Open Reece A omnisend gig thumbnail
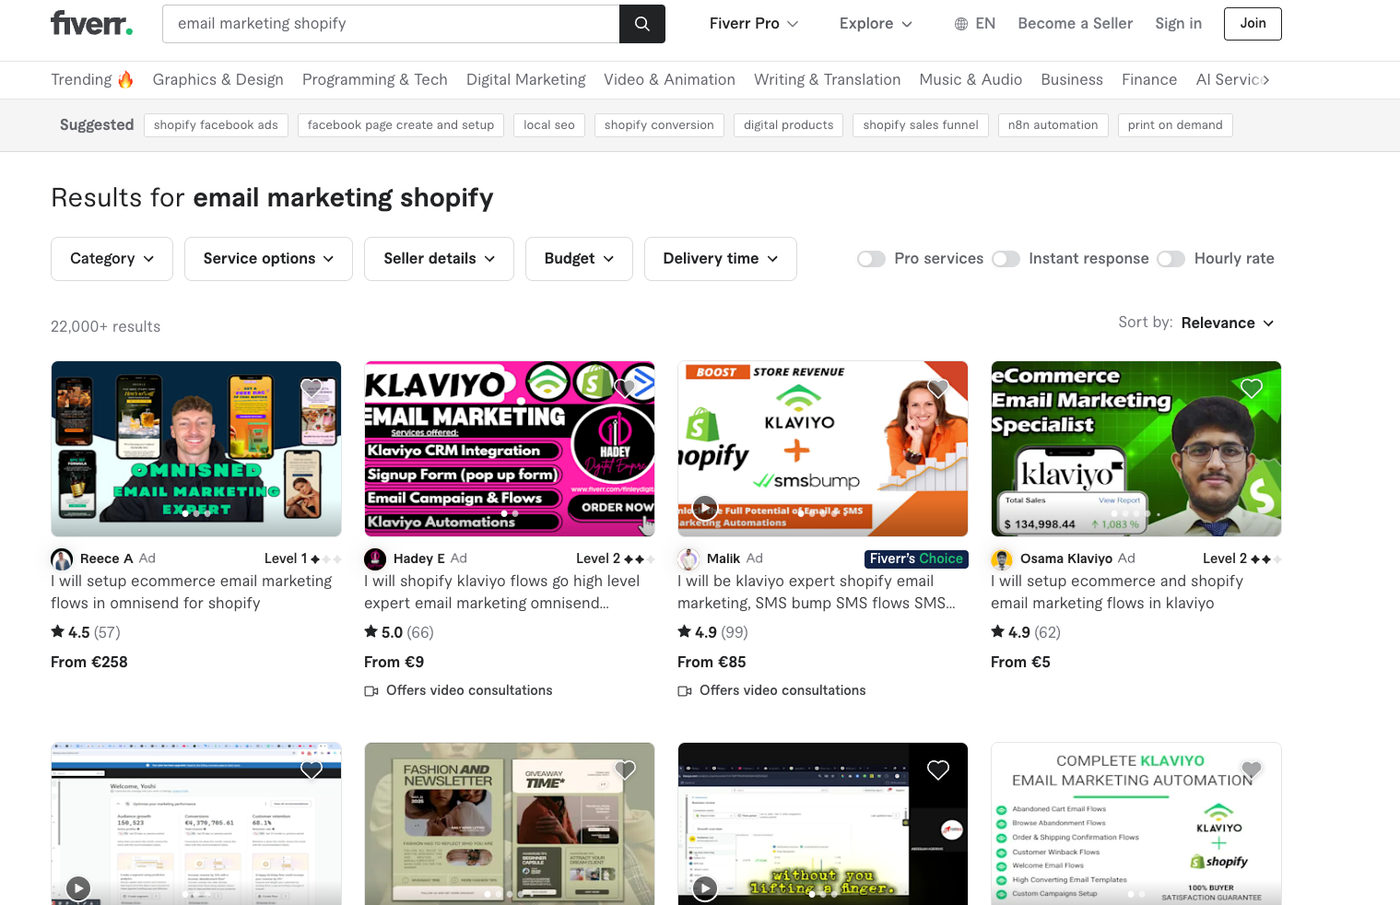Viewport: 1400px width, 905px height. (x=196, y=449)
